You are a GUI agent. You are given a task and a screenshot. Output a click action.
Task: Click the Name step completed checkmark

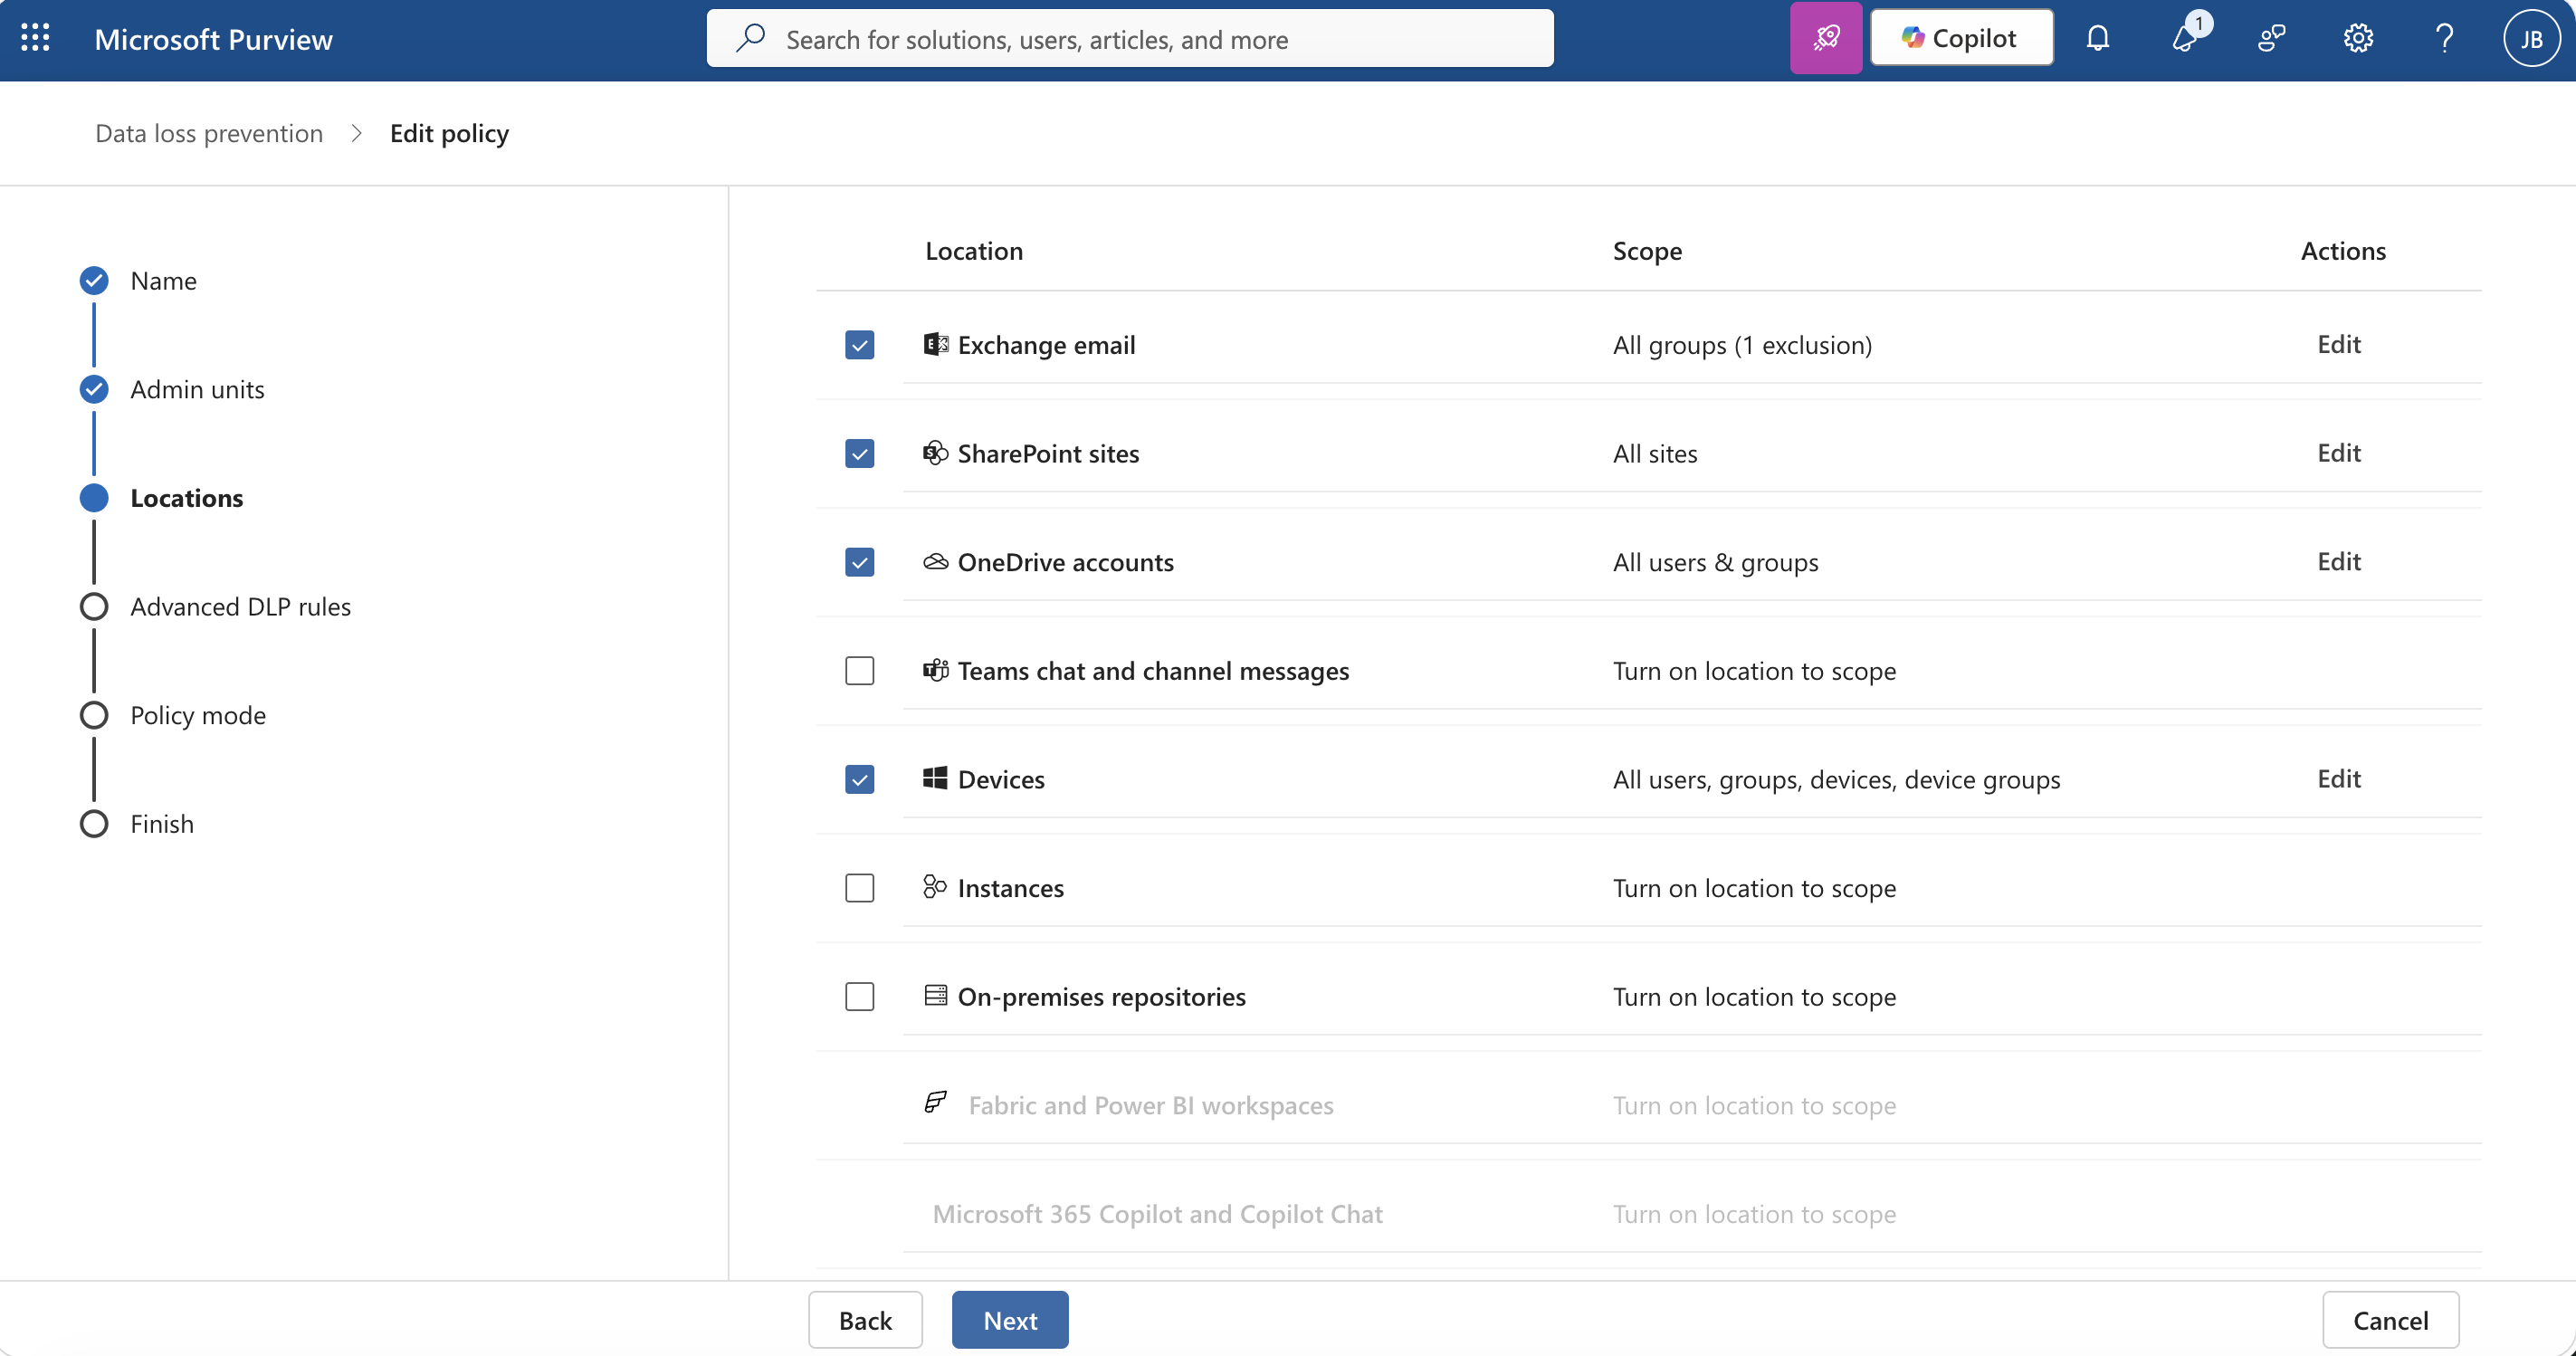pyautogui.click(x=94, y=281)
